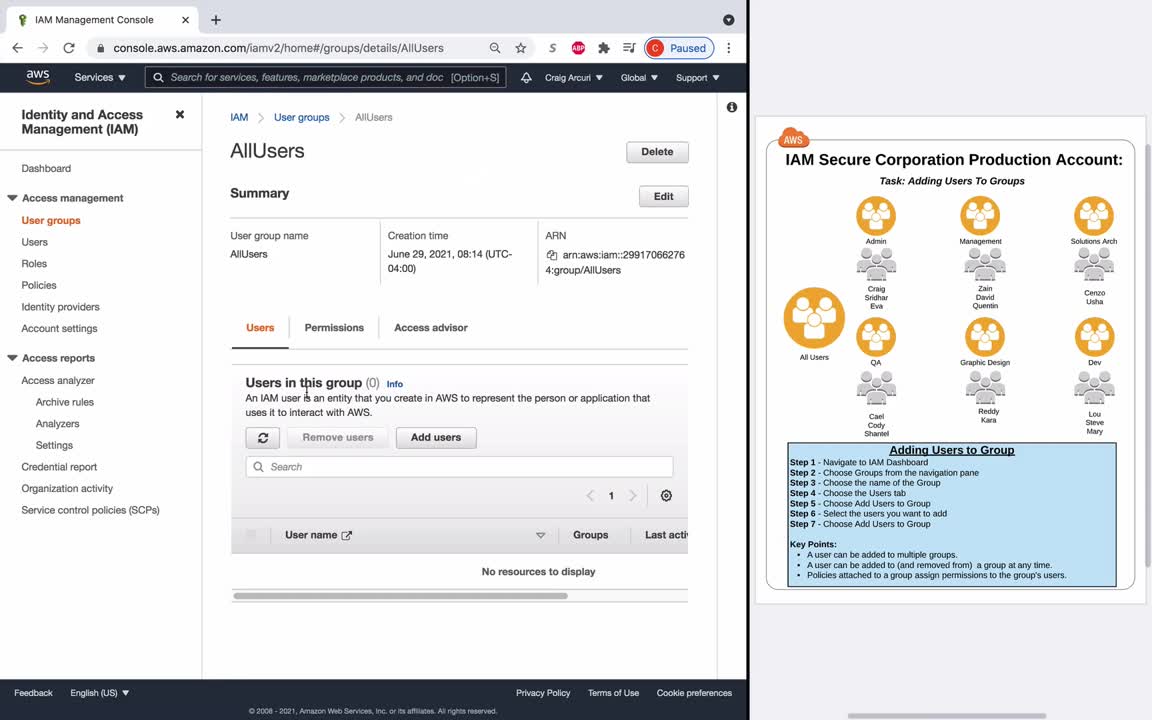This screenshot has width=1152, height=720.
Task: Open Users in the navigation pane
Action: point(35,242)
